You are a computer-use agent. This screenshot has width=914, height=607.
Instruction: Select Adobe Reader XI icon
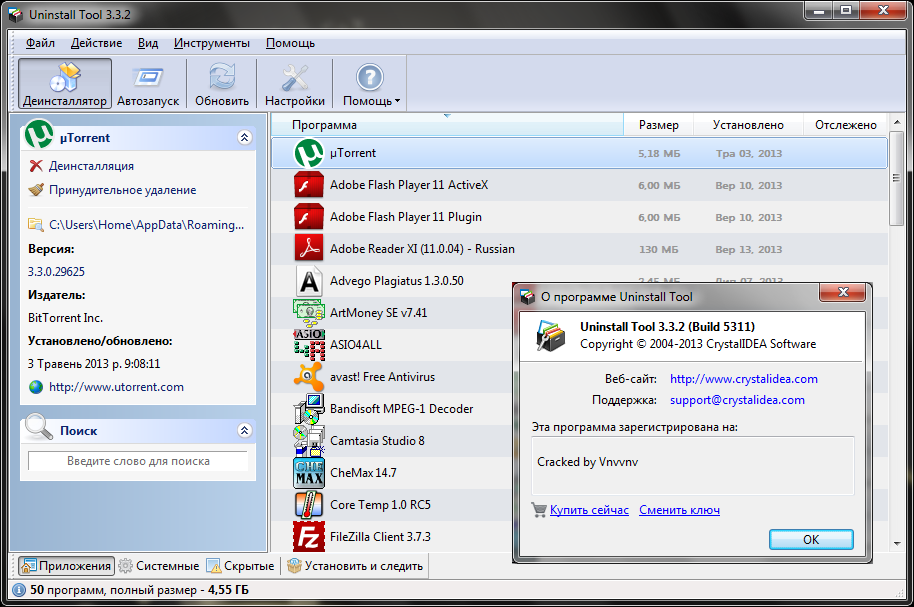tap(308, 249)
